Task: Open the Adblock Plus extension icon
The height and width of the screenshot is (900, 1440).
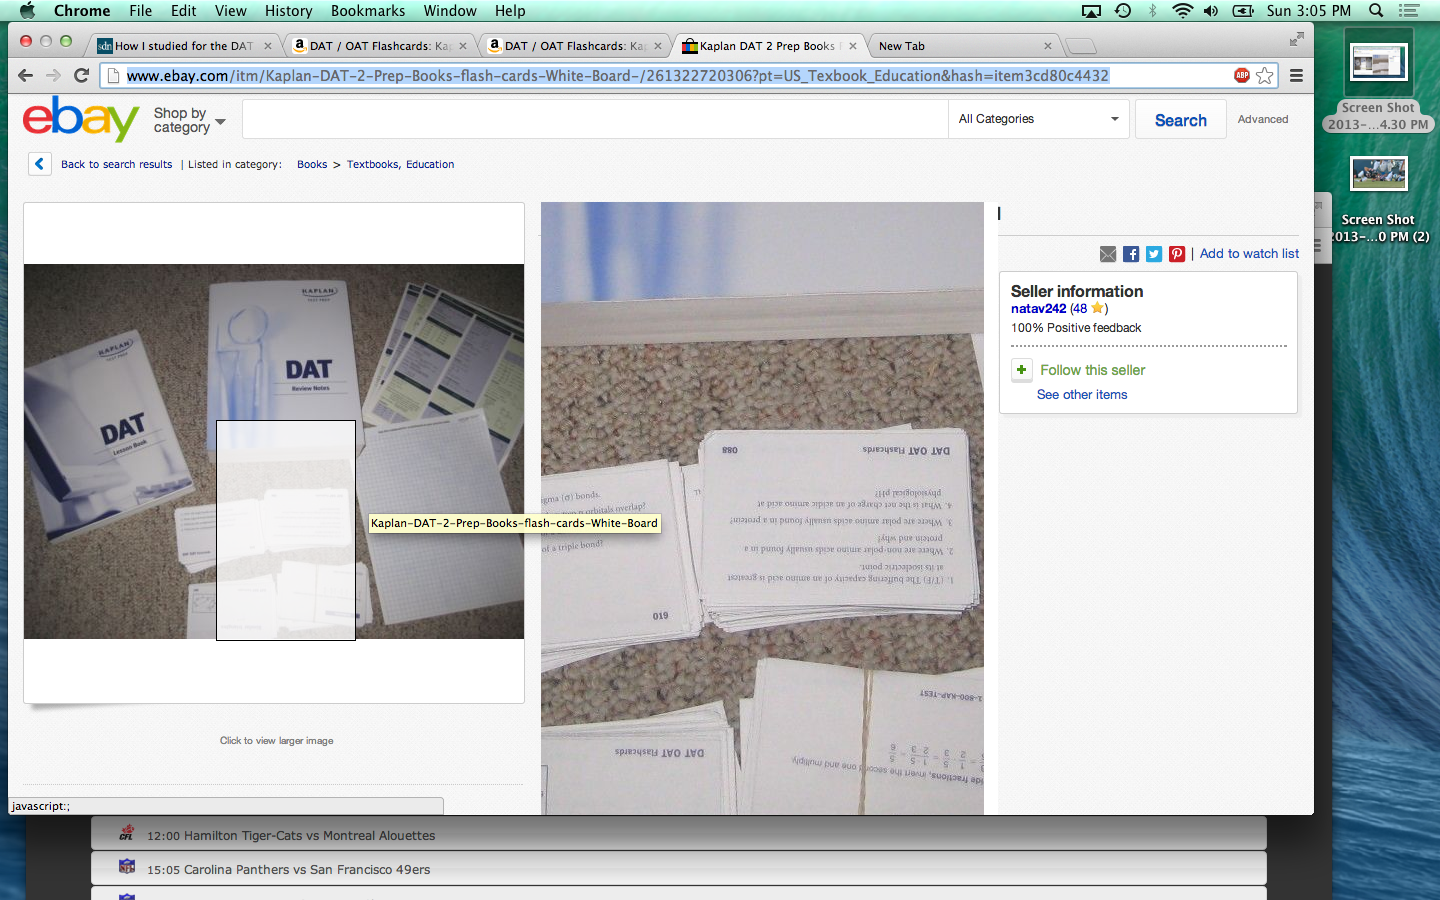Action: click(x=1242, y=75)
